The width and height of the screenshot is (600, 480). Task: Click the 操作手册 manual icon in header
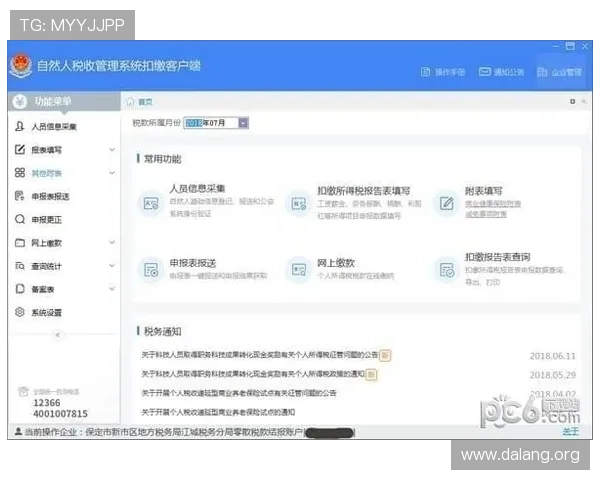pyautogui.click(x=425, y=72)
